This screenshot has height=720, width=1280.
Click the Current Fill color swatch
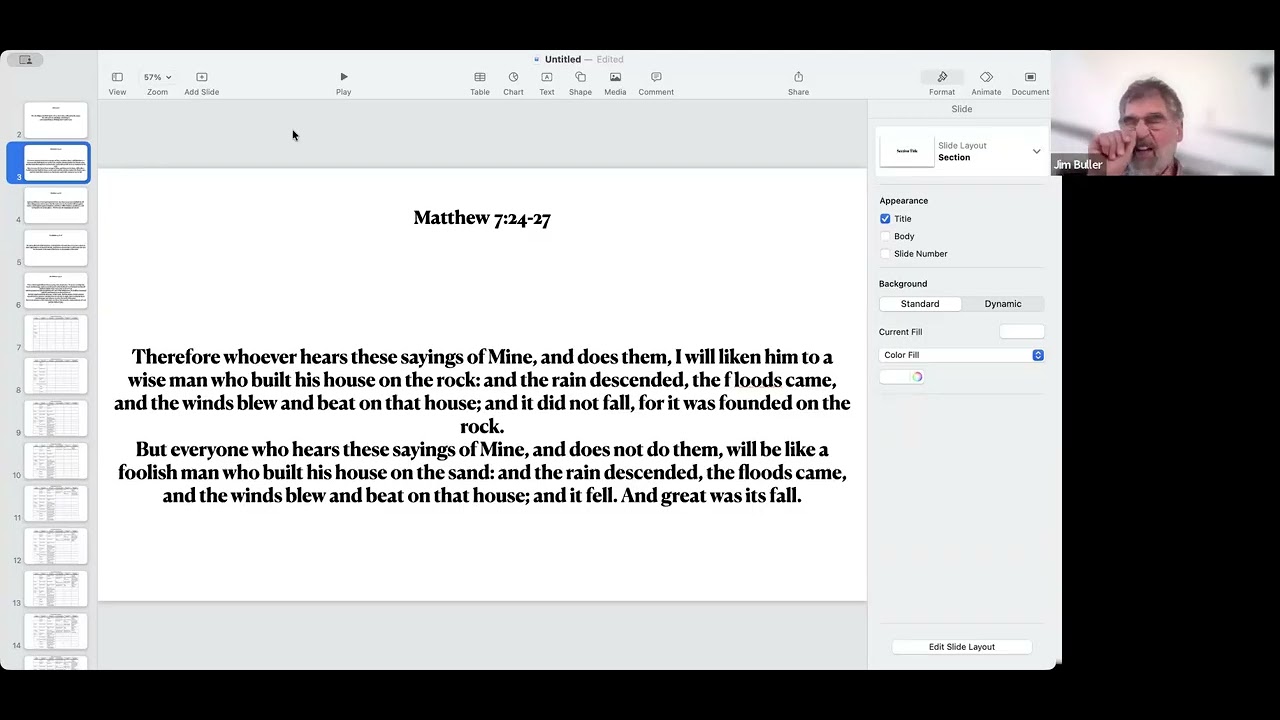tap(1021, 332)
